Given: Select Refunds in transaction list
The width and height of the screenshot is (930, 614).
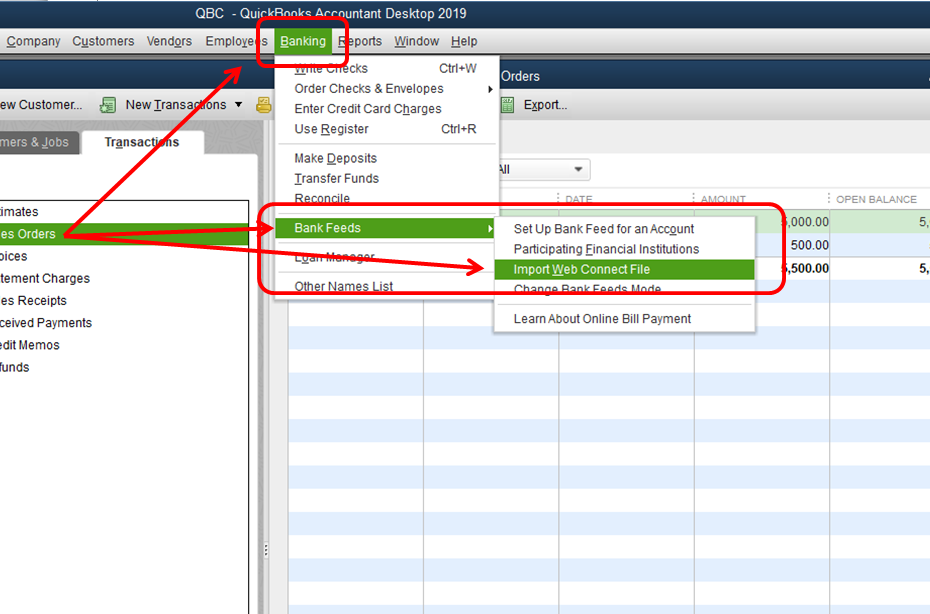Looking at the screenshot, I should pyautogui.click(x=124, y=367).
